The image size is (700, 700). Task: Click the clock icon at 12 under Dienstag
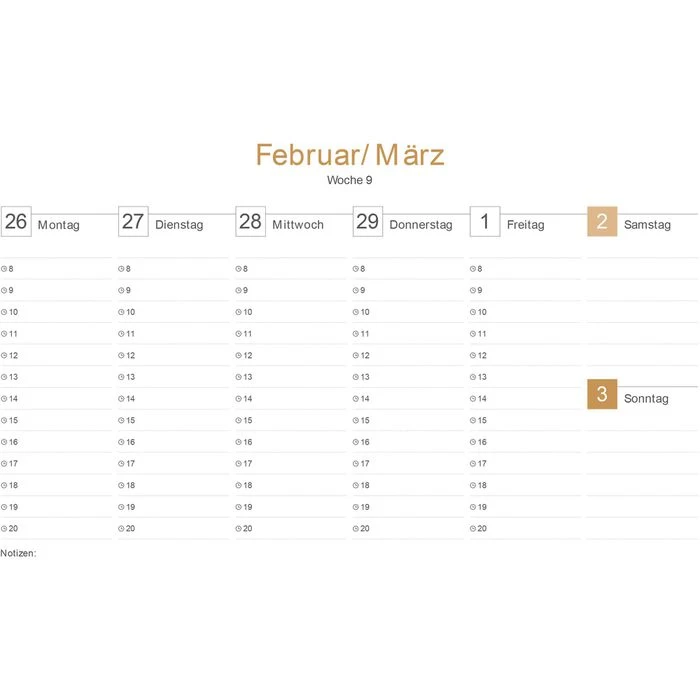pos(121,356)
